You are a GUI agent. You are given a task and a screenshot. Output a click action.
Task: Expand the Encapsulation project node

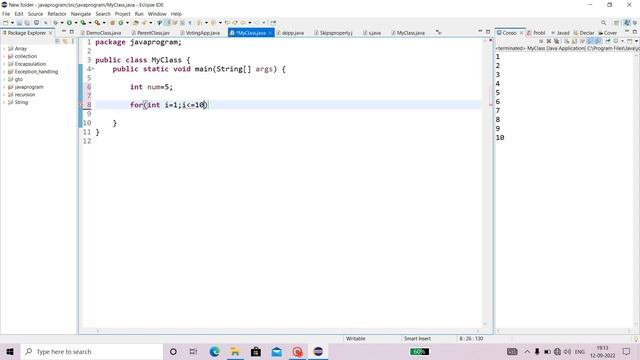click(4, 64)
